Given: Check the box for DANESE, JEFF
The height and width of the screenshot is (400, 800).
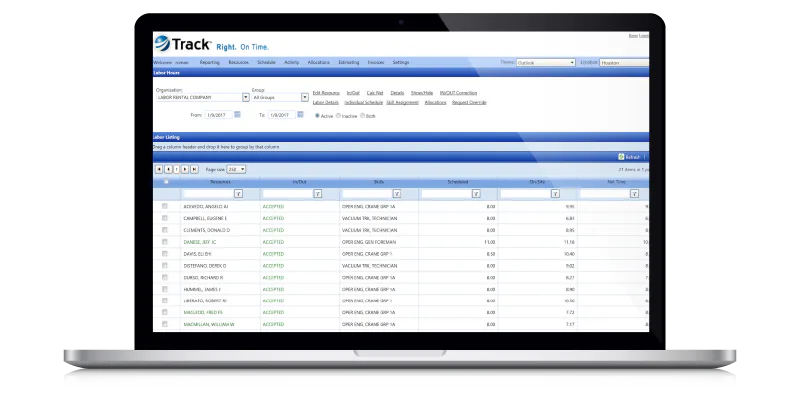Looking at the screenshot, I should [x=165, y=242].
